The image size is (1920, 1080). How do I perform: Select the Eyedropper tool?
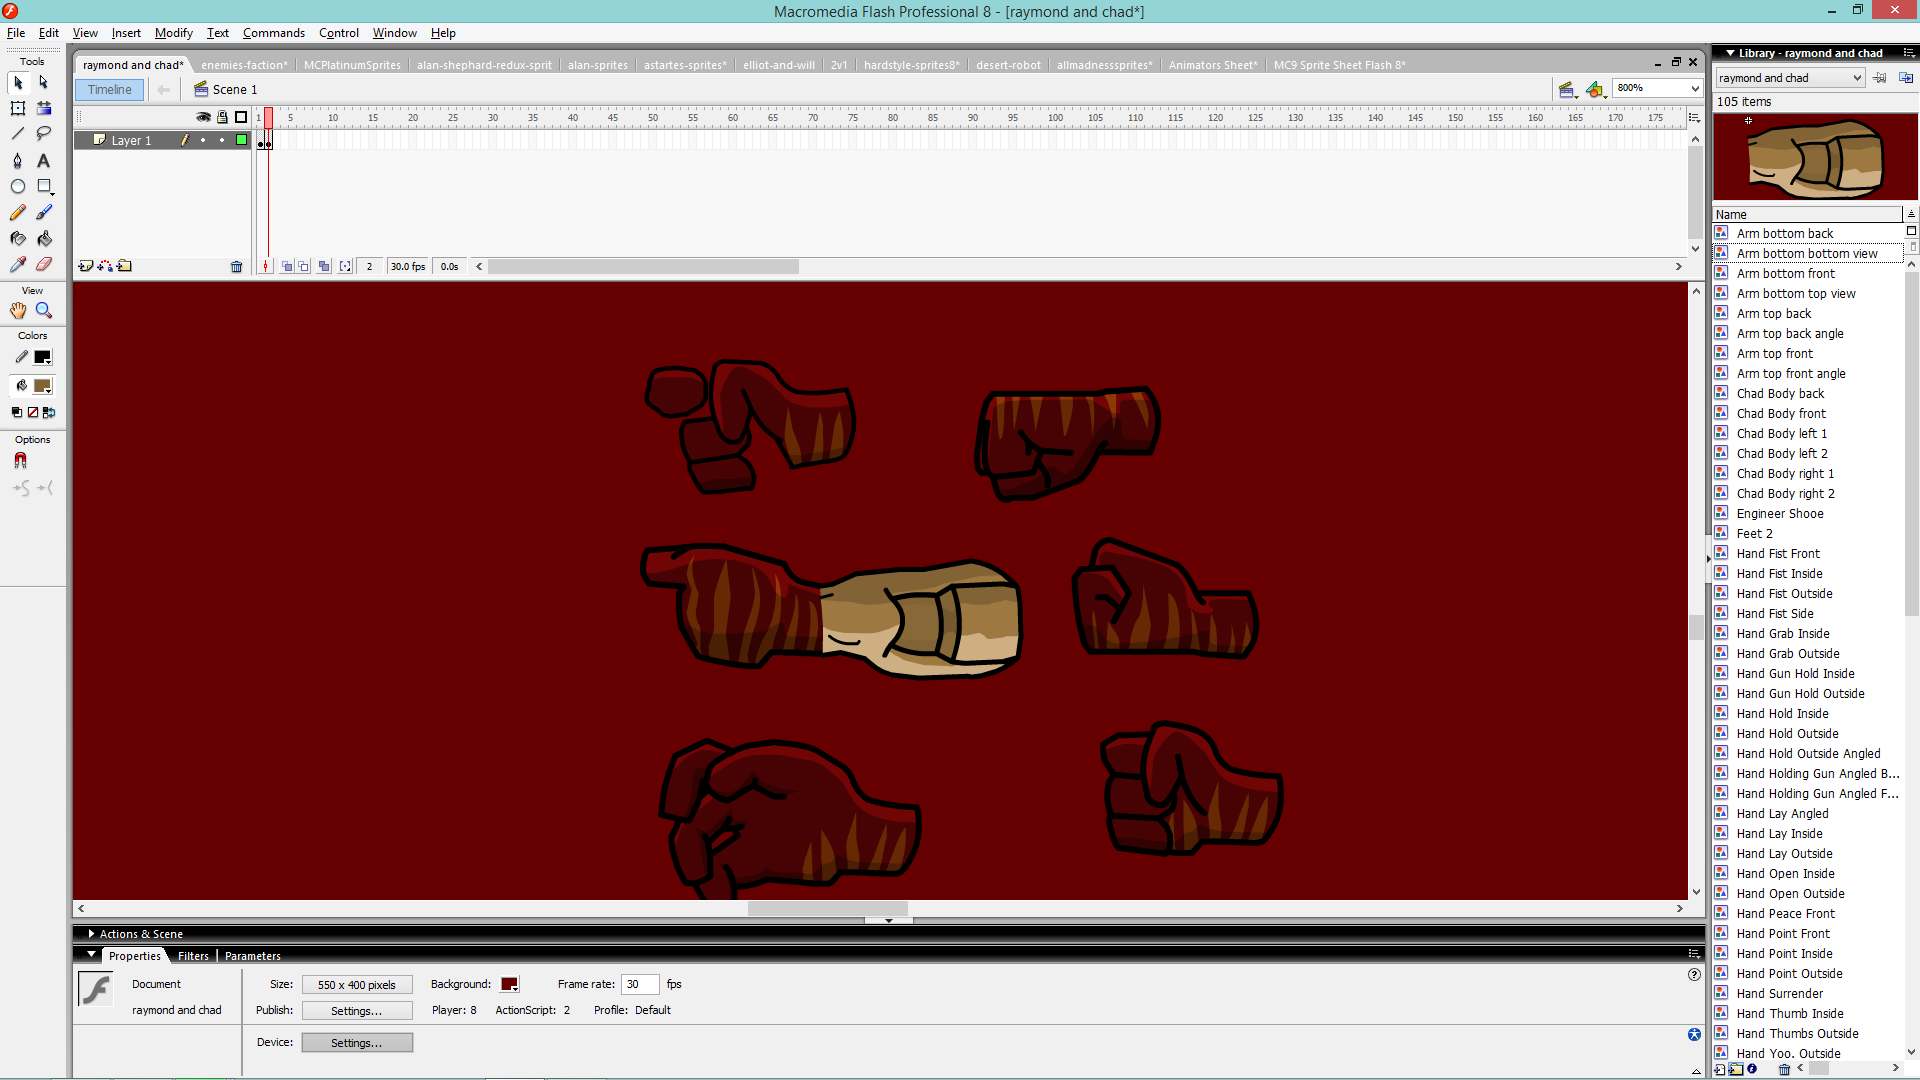18,264
